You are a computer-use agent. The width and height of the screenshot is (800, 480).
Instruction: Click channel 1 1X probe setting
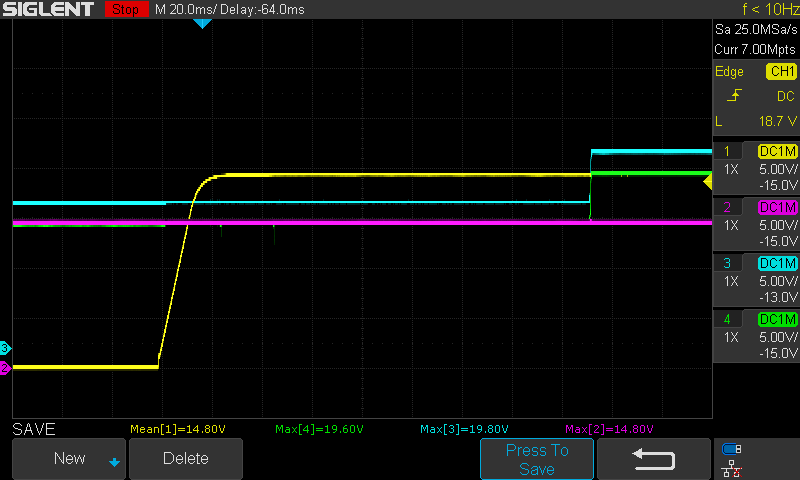731,169
